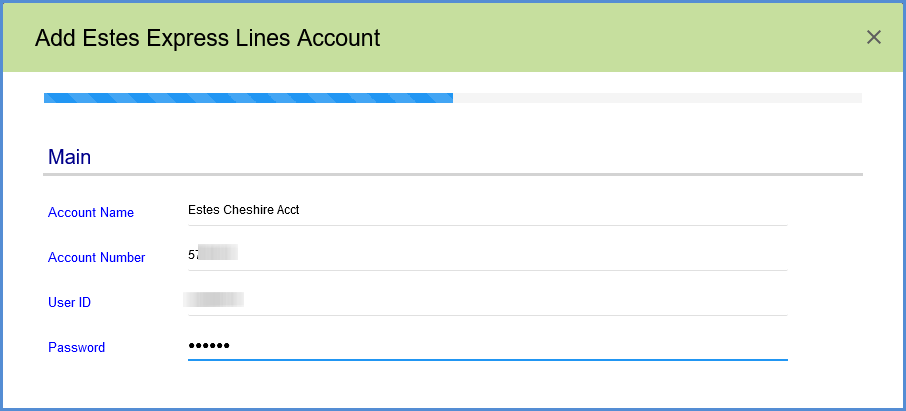Click the 'Estes Cheshire Acct' text

[243, 210]
